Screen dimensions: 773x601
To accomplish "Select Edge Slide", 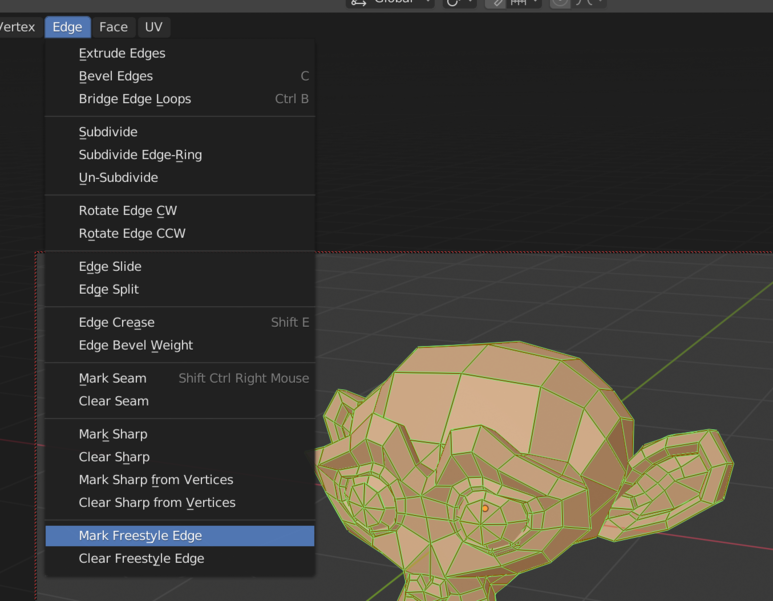I will tap(180, 266).
